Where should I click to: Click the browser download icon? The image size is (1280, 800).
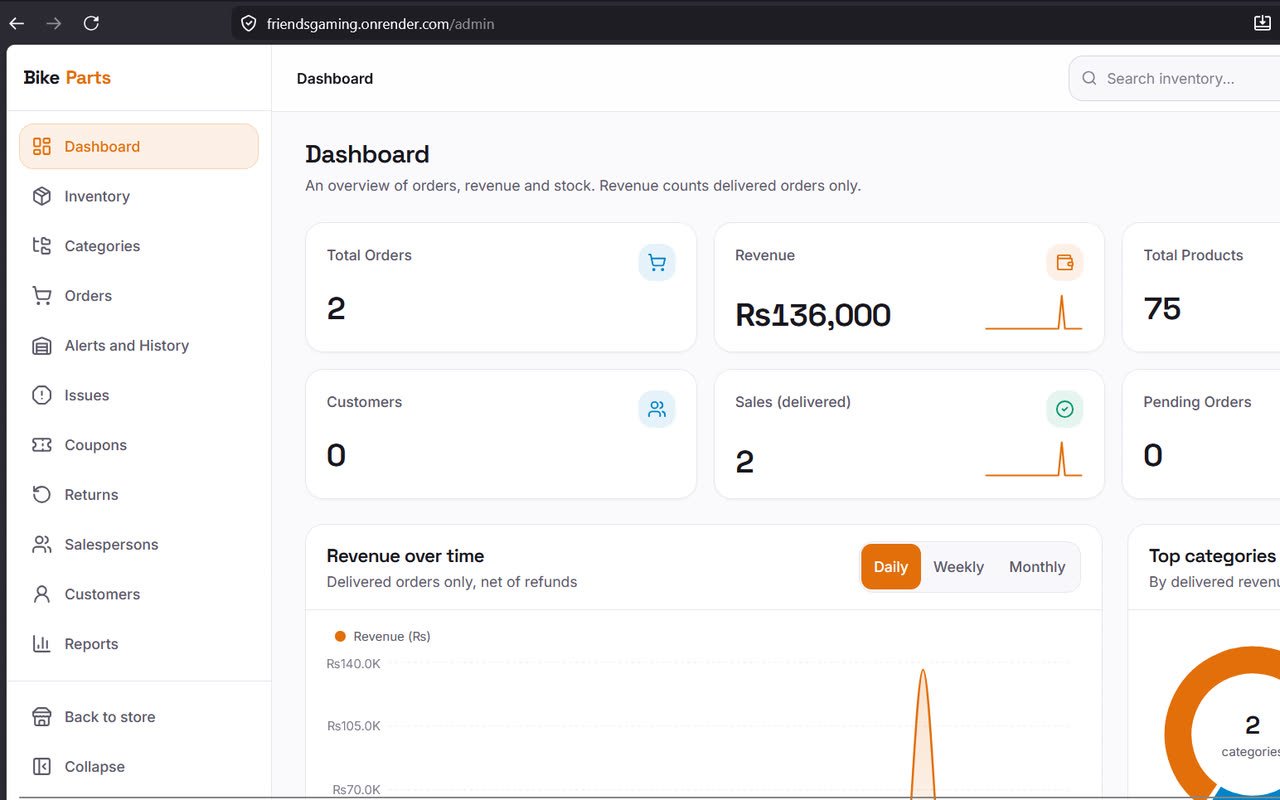pyautogui.click(x=1262, y=23)
